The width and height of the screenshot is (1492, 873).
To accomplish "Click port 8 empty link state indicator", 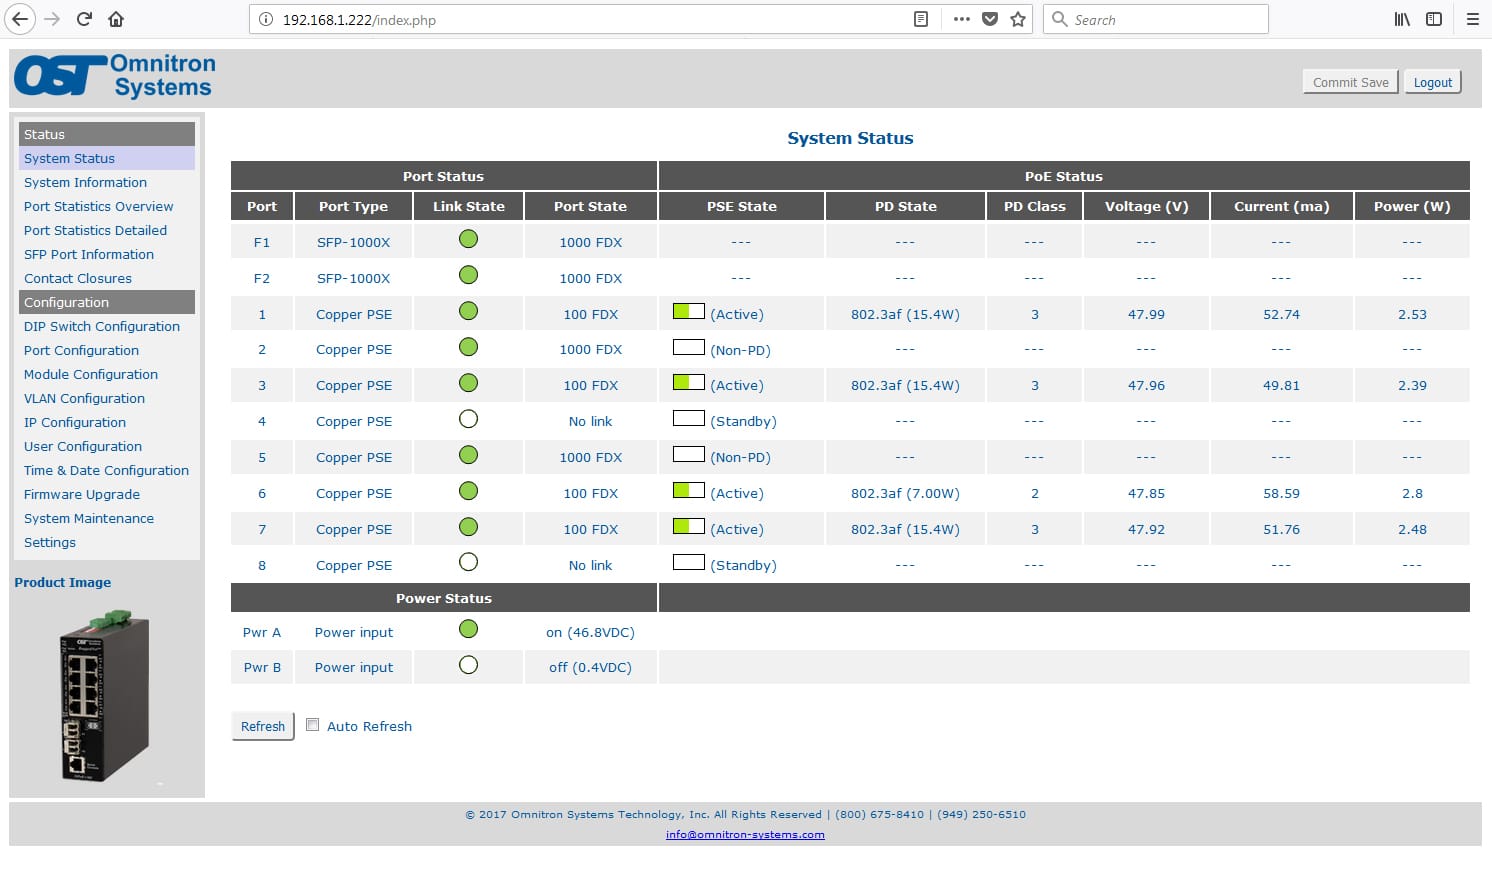I will coord(468,562).
